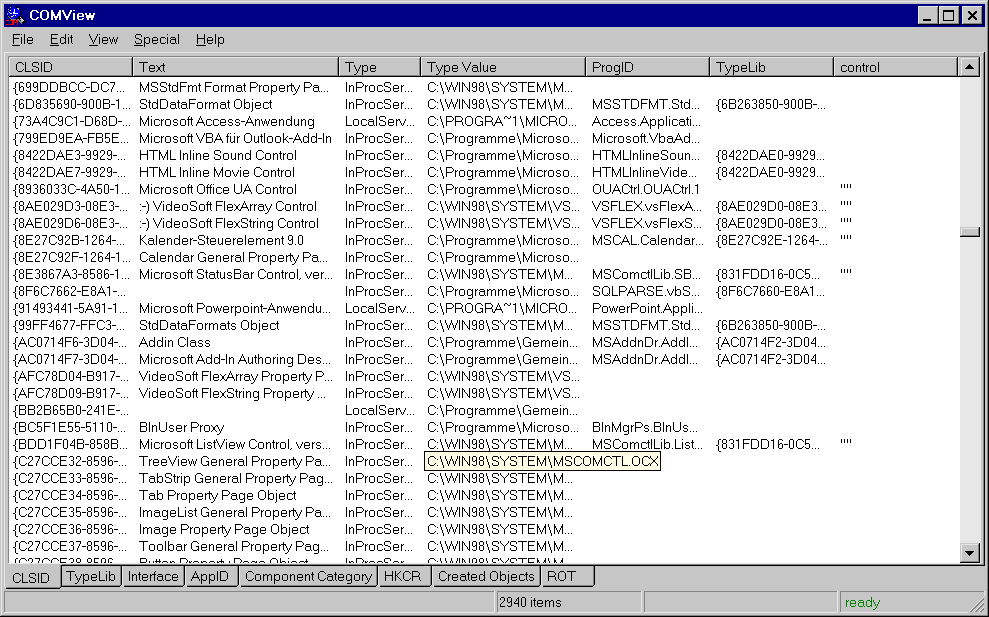
Task: Select the CLSID tab
Action: [x=32, y=578]
